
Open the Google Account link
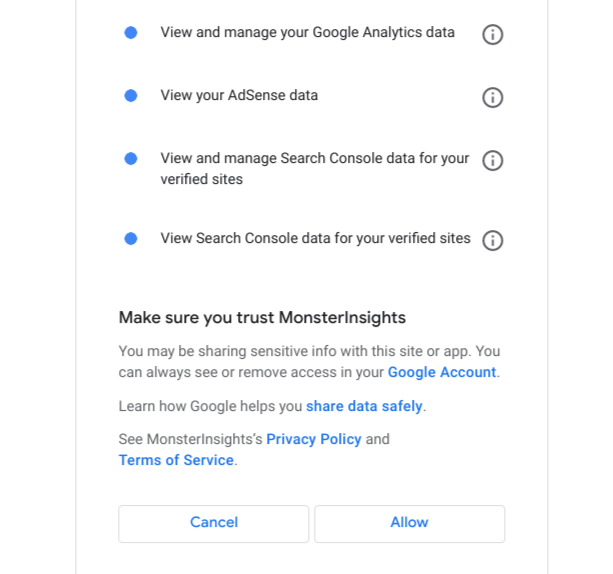coord(442,372)
